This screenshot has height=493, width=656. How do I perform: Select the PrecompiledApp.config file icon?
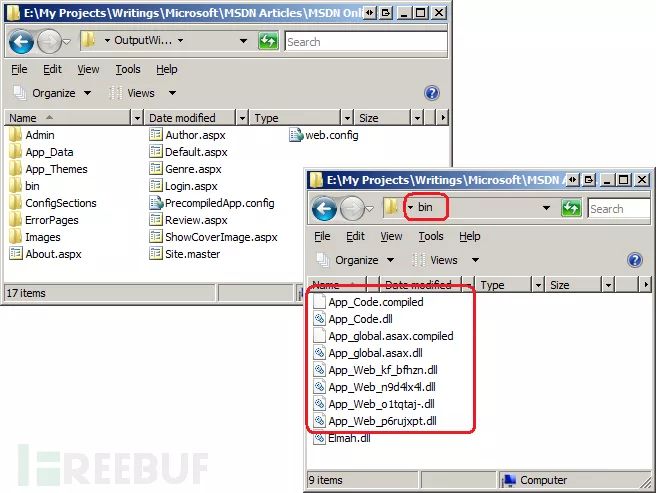pyautogui.click(x=156, y=203)
